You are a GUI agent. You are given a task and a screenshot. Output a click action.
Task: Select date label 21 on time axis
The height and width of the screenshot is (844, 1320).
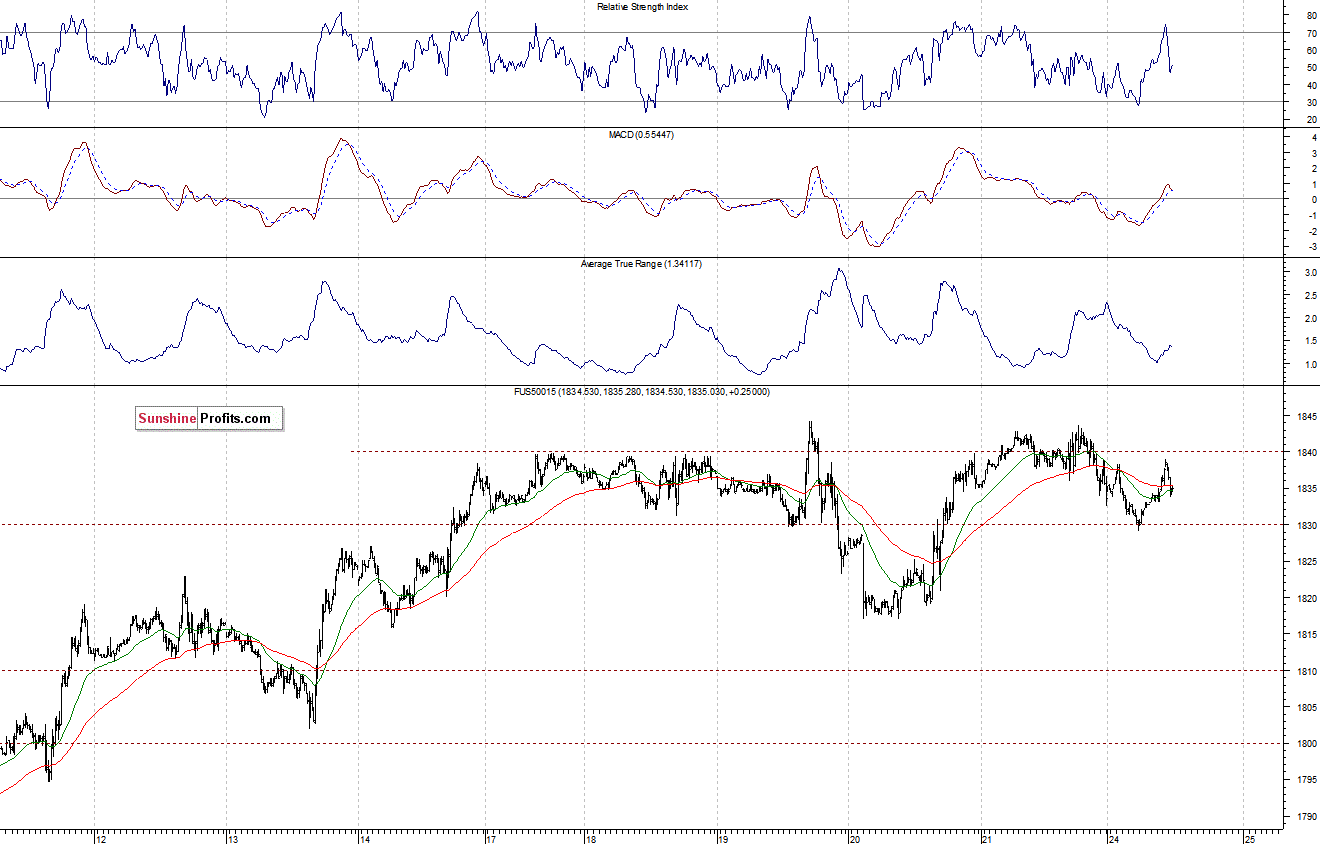(986, 838)
